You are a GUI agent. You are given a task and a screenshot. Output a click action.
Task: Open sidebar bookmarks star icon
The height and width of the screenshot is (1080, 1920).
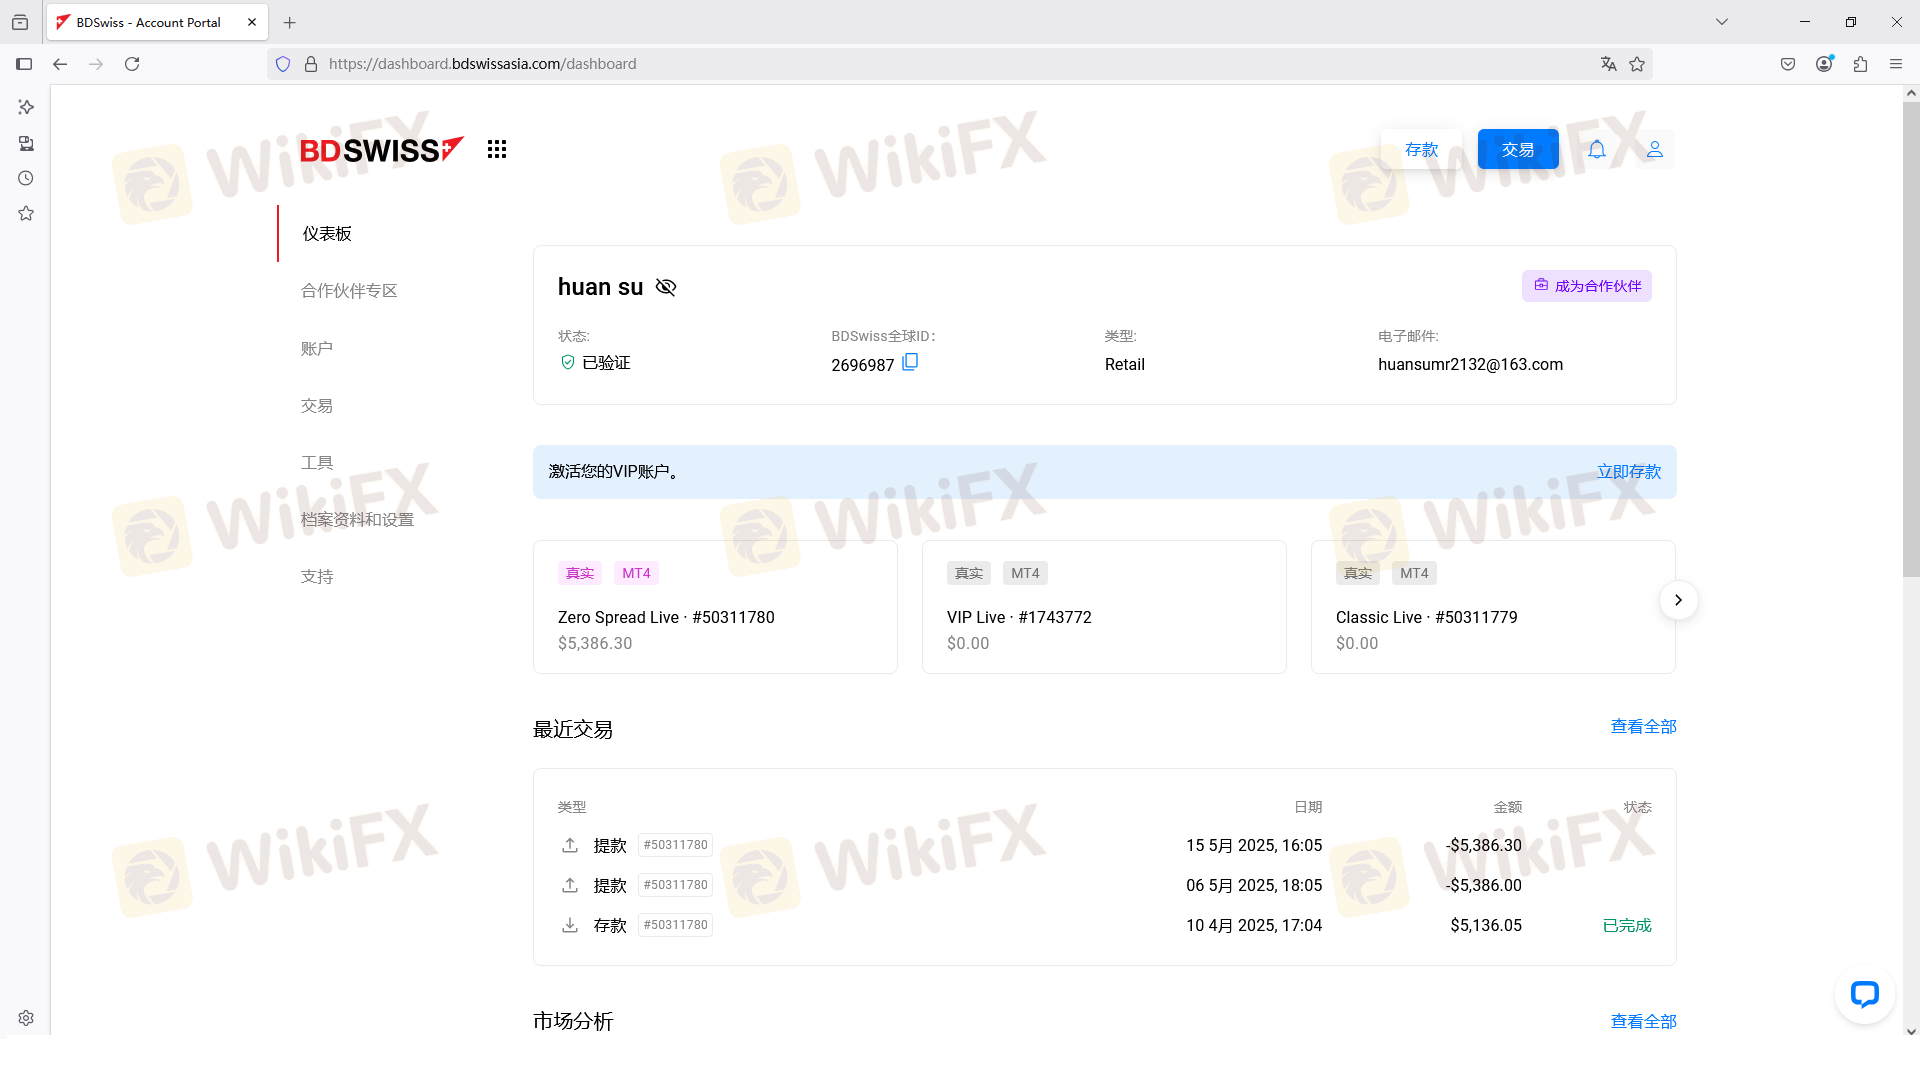pyautogui.click(x=26, y=213)
